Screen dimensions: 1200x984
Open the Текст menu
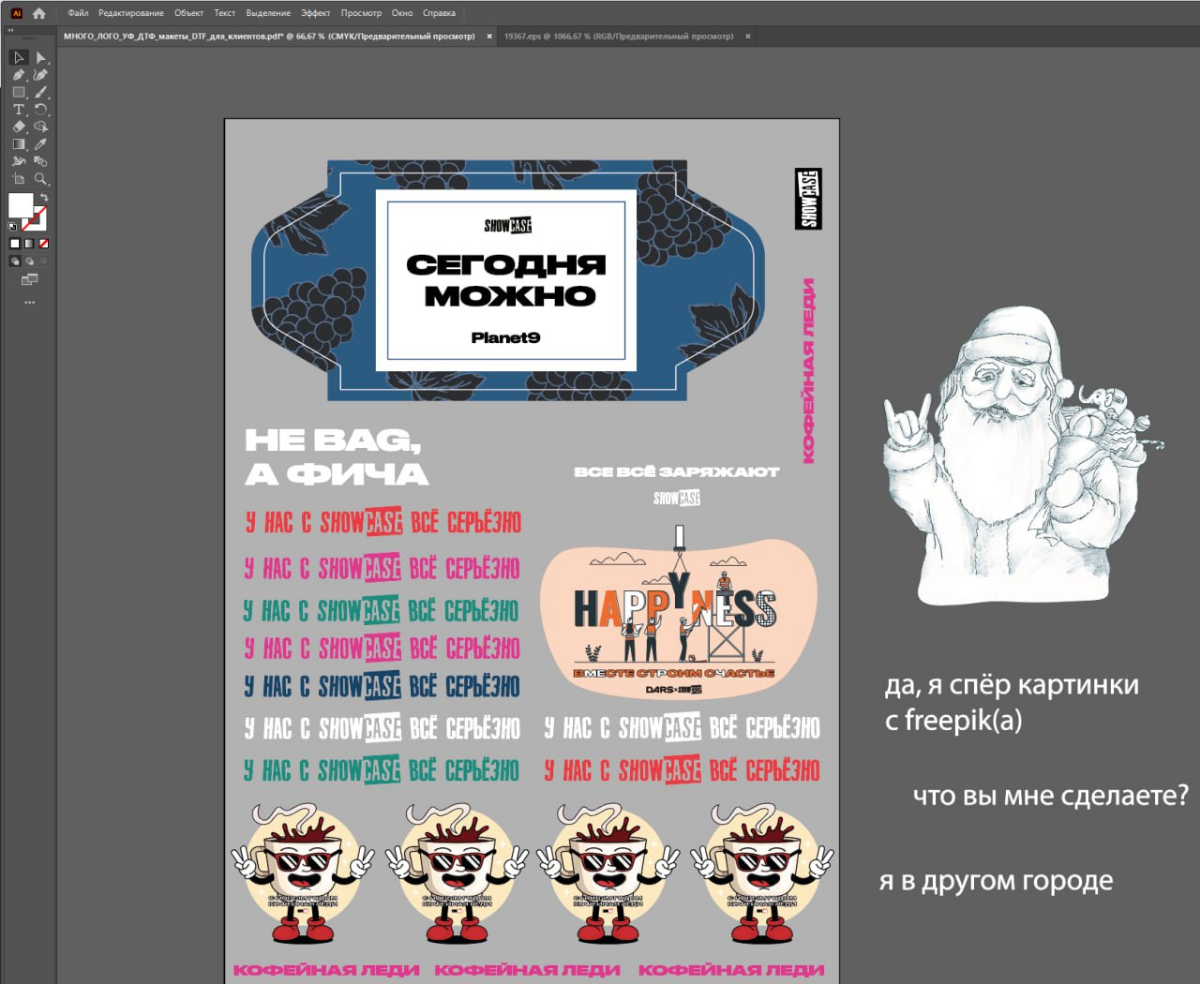point(225,13)
